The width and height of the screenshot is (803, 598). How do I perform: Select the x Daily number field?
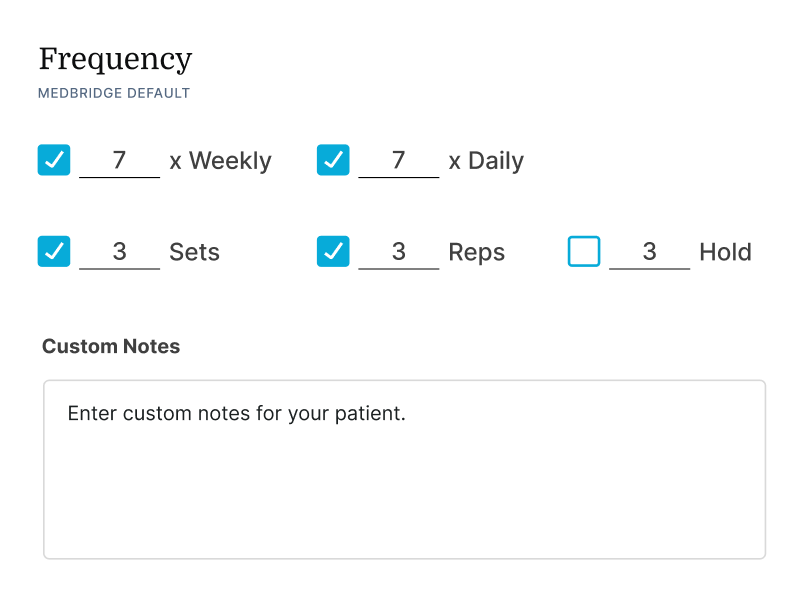398,160
